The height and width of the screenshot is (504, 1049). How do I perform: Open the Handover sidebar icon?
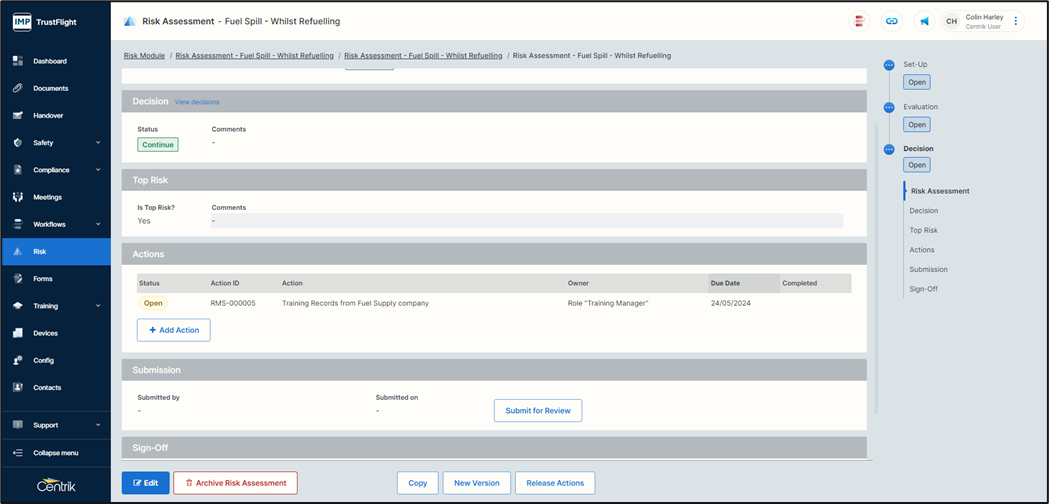(x=18, y=115)
